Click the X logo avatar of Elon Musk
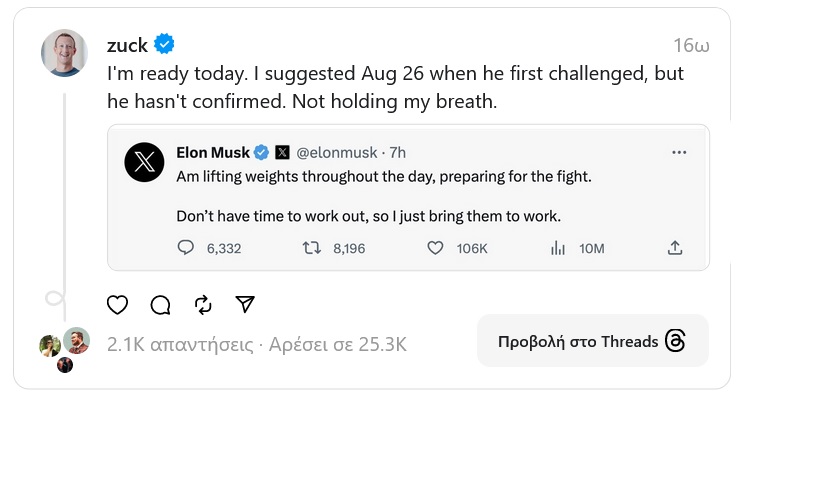The image size is (837, 485). pyautogui.click(x=144, y=162)
